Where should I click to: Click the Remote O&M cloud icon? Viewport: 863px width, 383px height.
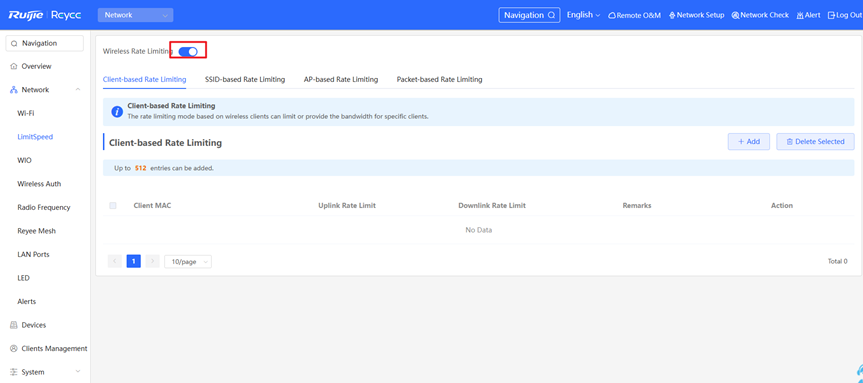coord(611,15)
